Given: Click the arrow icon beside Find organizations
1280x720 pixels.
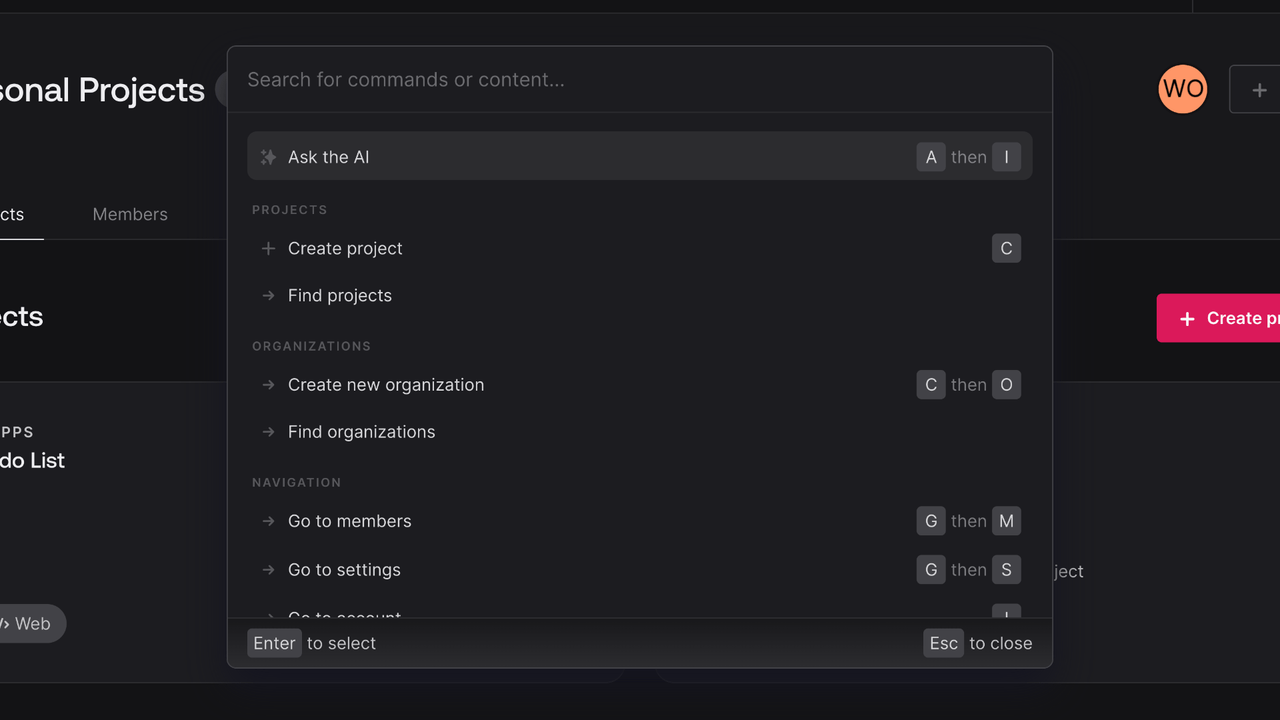Looking at the screenshot, I should [x=268, y=432].
